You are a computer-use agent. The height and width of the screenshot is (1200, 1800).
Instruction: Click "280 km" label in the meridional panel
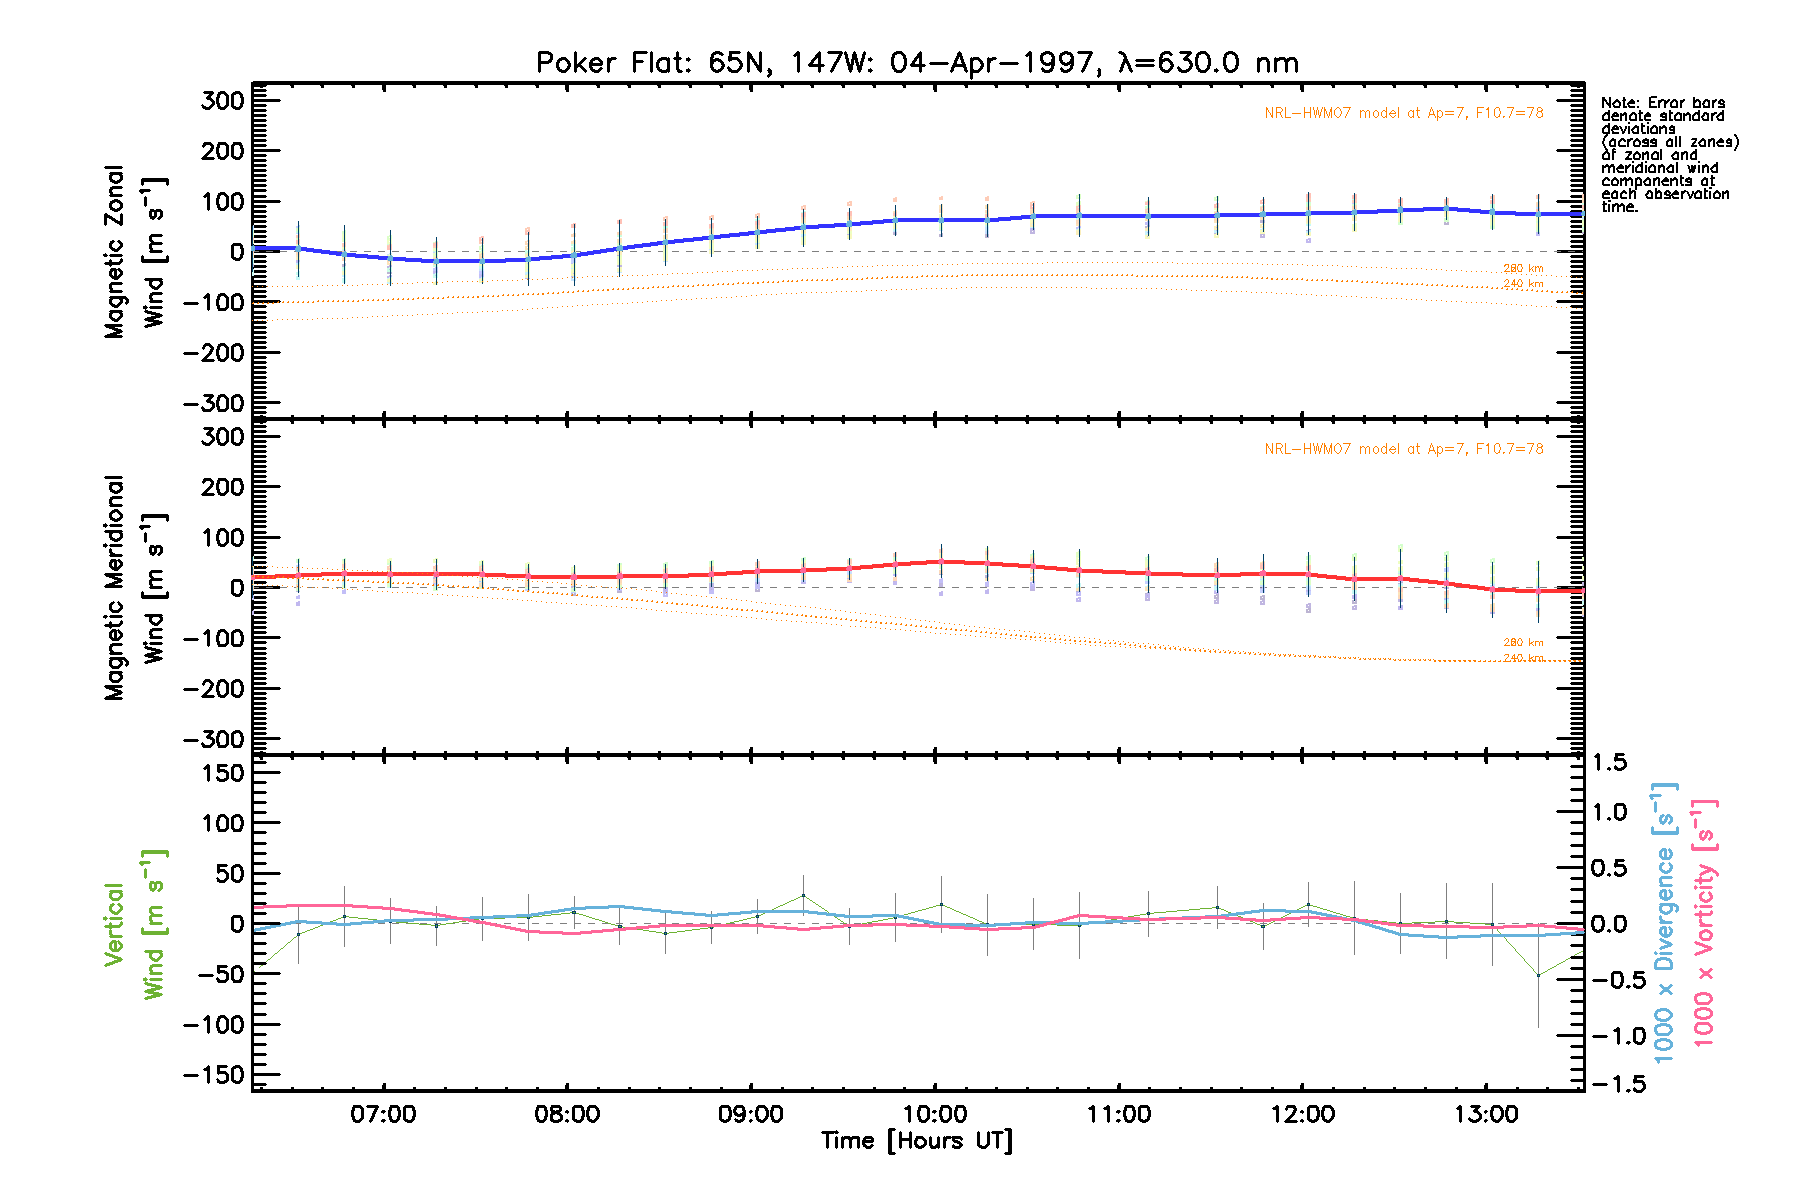(1523, 642)
